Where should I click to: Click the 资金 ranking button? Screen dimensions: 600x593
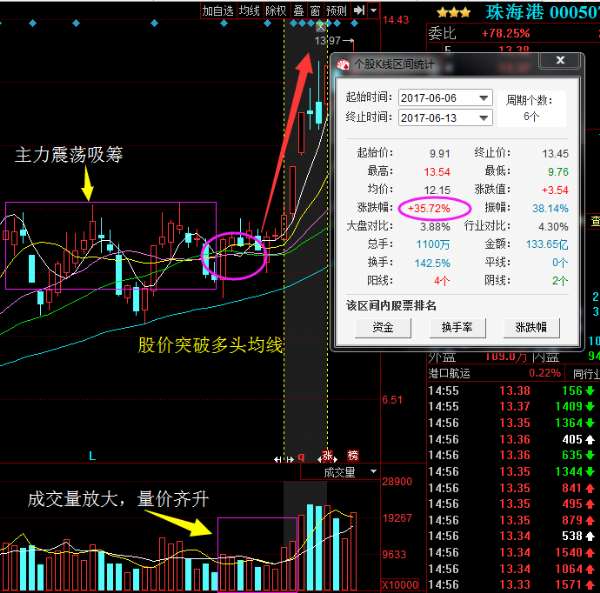(x=382, y=327)
